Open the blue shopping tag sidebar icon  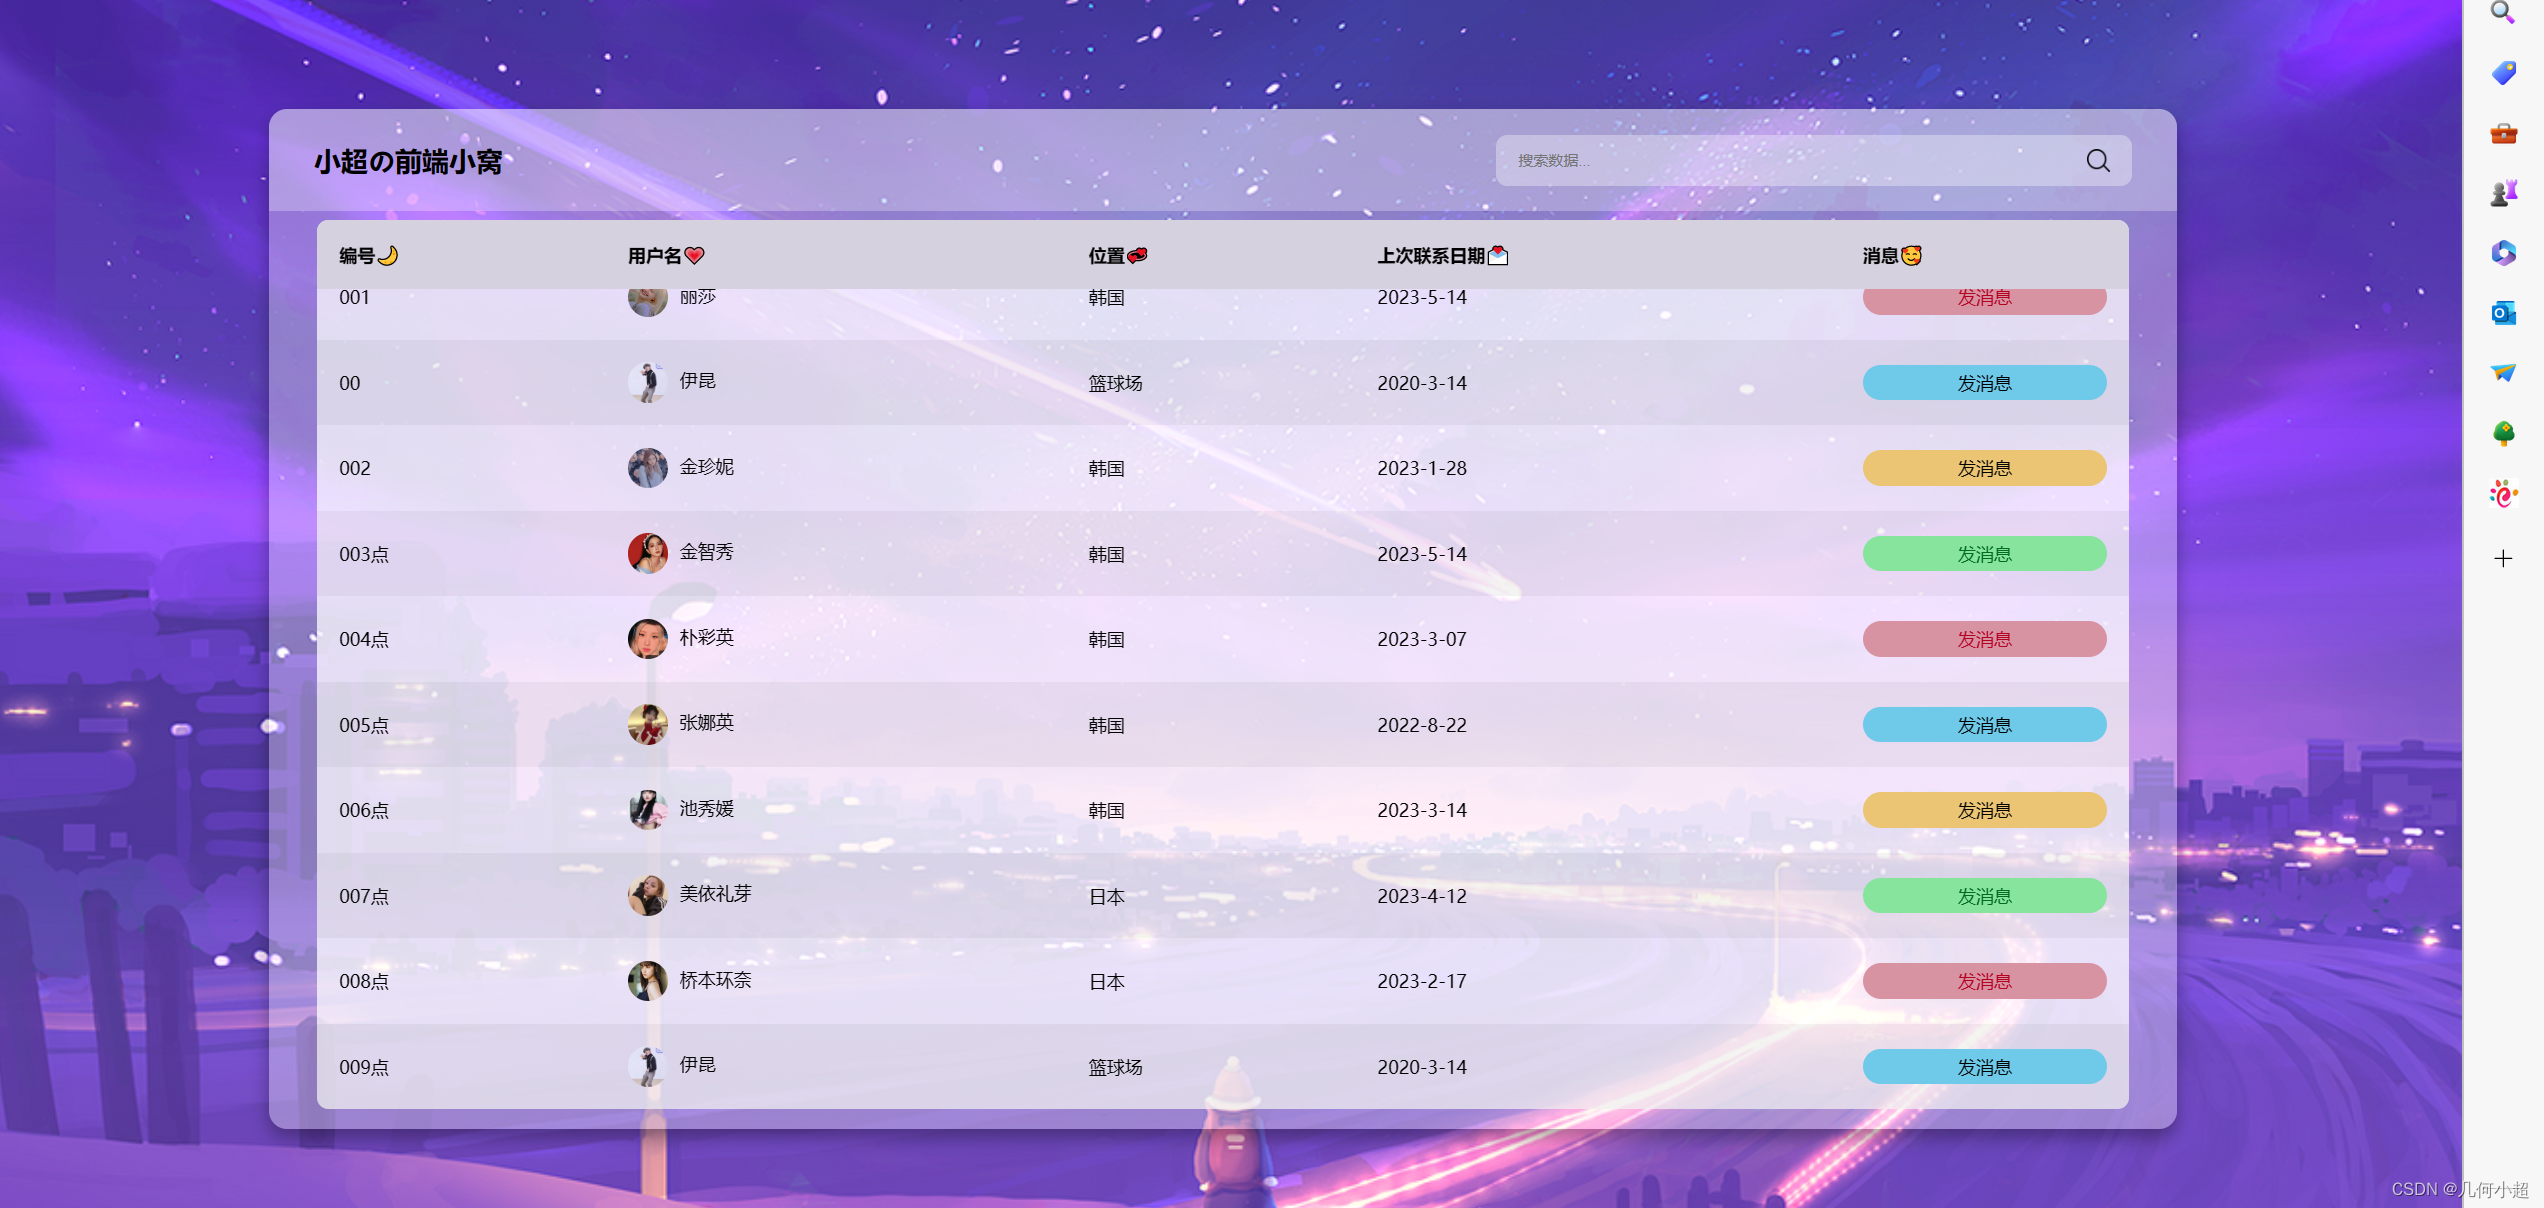coord(2503,72)
